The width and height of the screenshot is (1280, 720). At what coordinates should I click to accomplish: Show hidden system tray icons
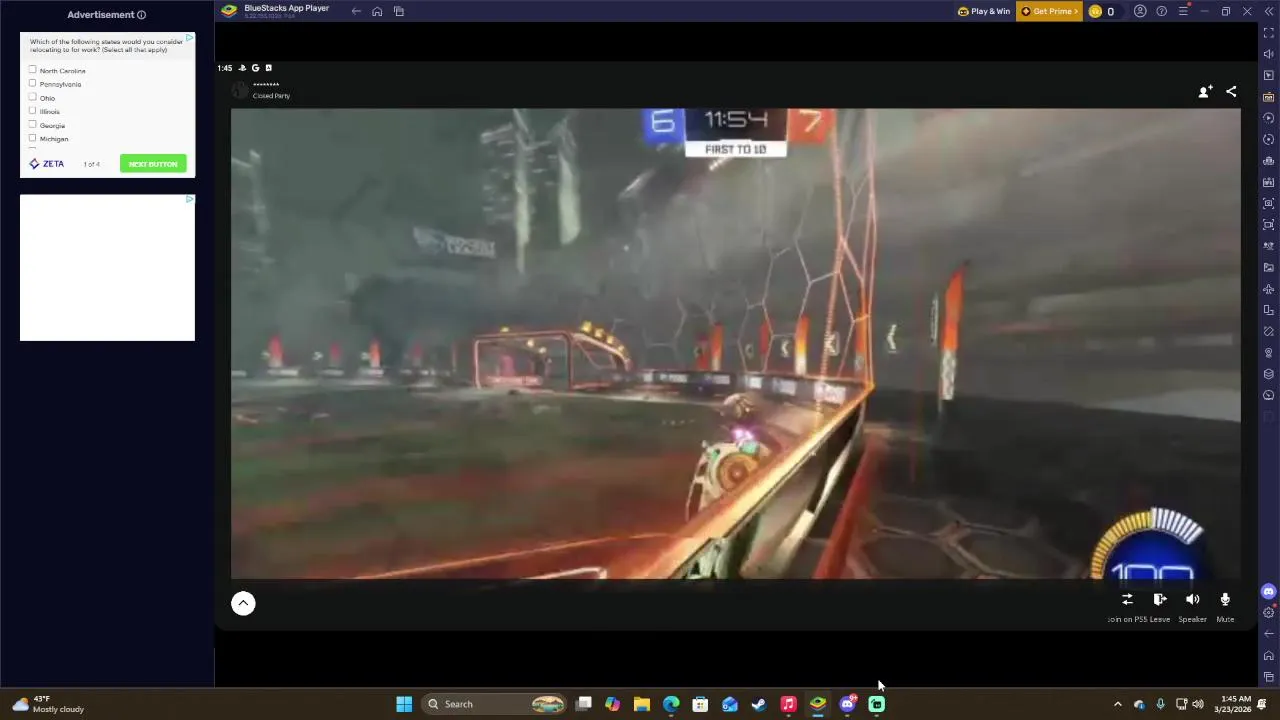coord(1117,704)
